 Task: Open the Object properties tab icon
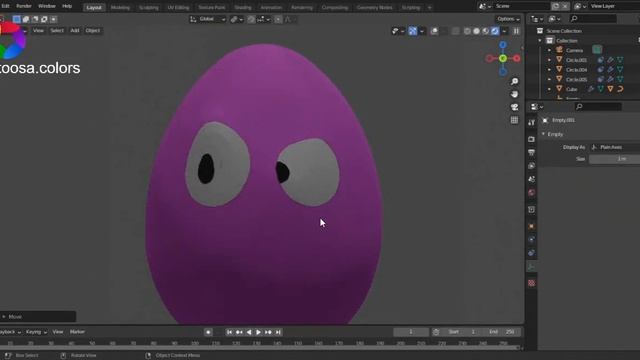coord(531,226)
